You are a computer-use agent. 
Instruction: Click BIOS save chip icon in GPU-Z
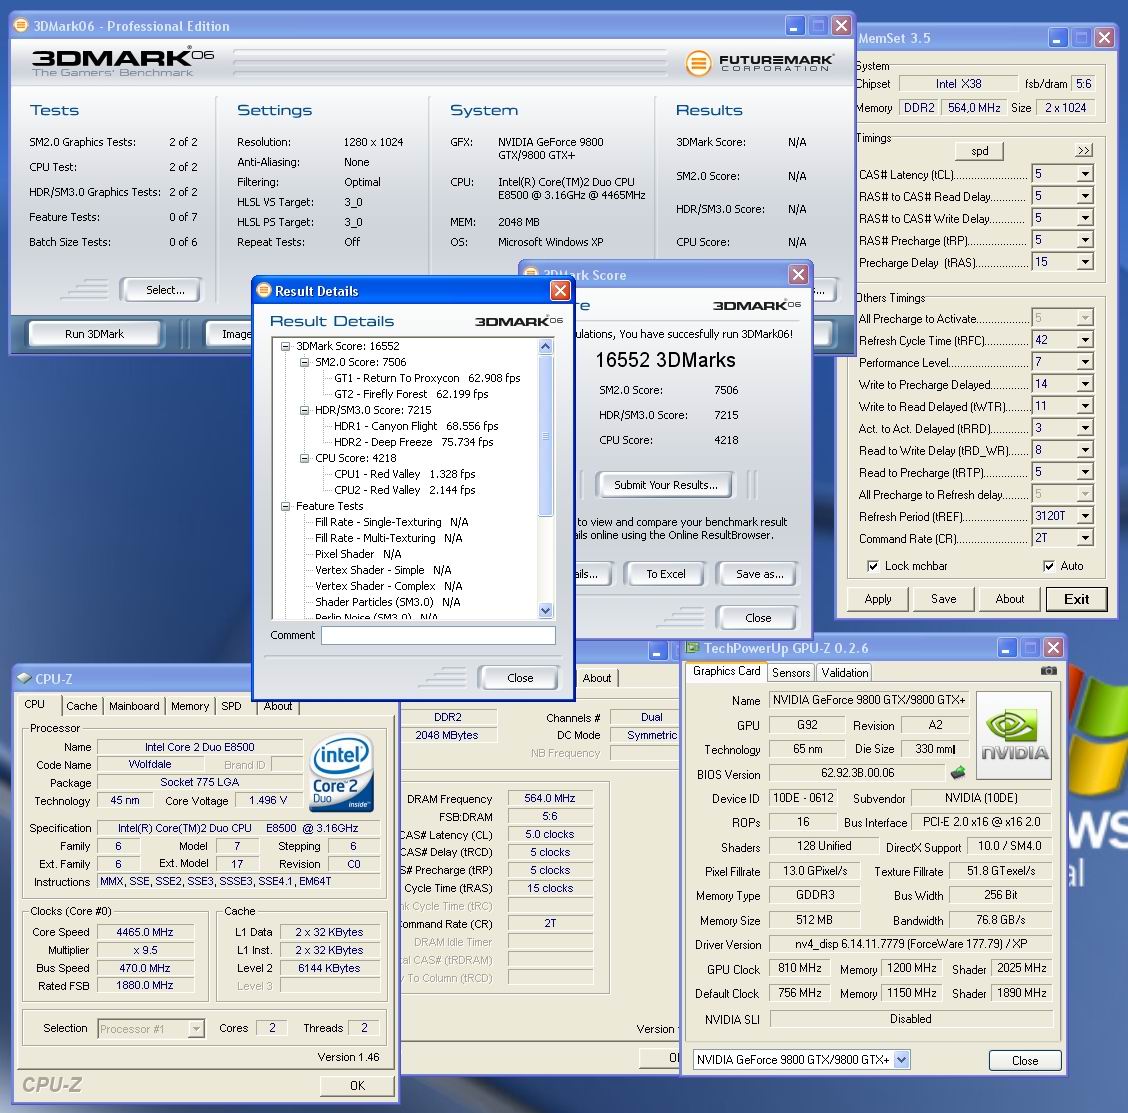click(958, 773)
